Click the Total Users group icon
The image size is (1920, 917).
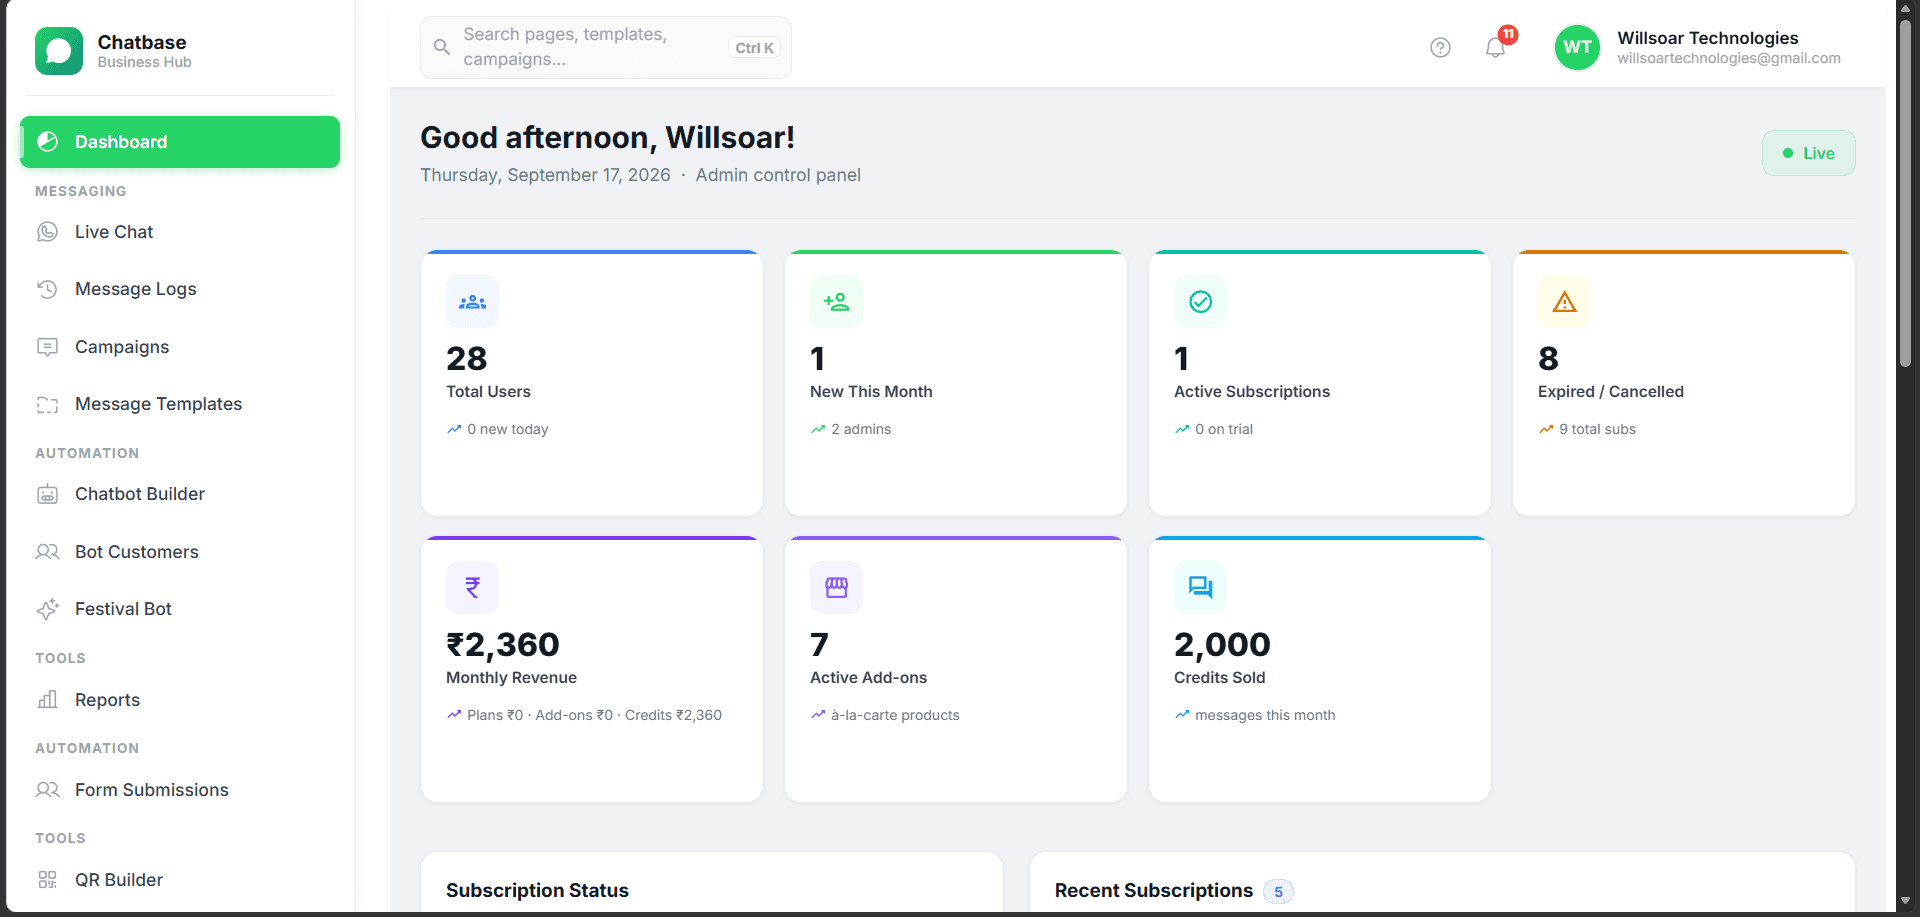[472, 302]
